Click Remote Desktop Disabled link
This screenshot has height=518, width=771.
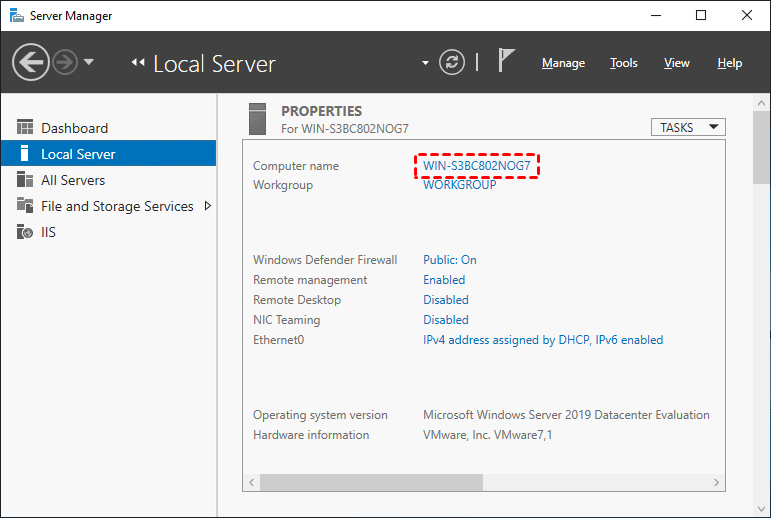445,300
